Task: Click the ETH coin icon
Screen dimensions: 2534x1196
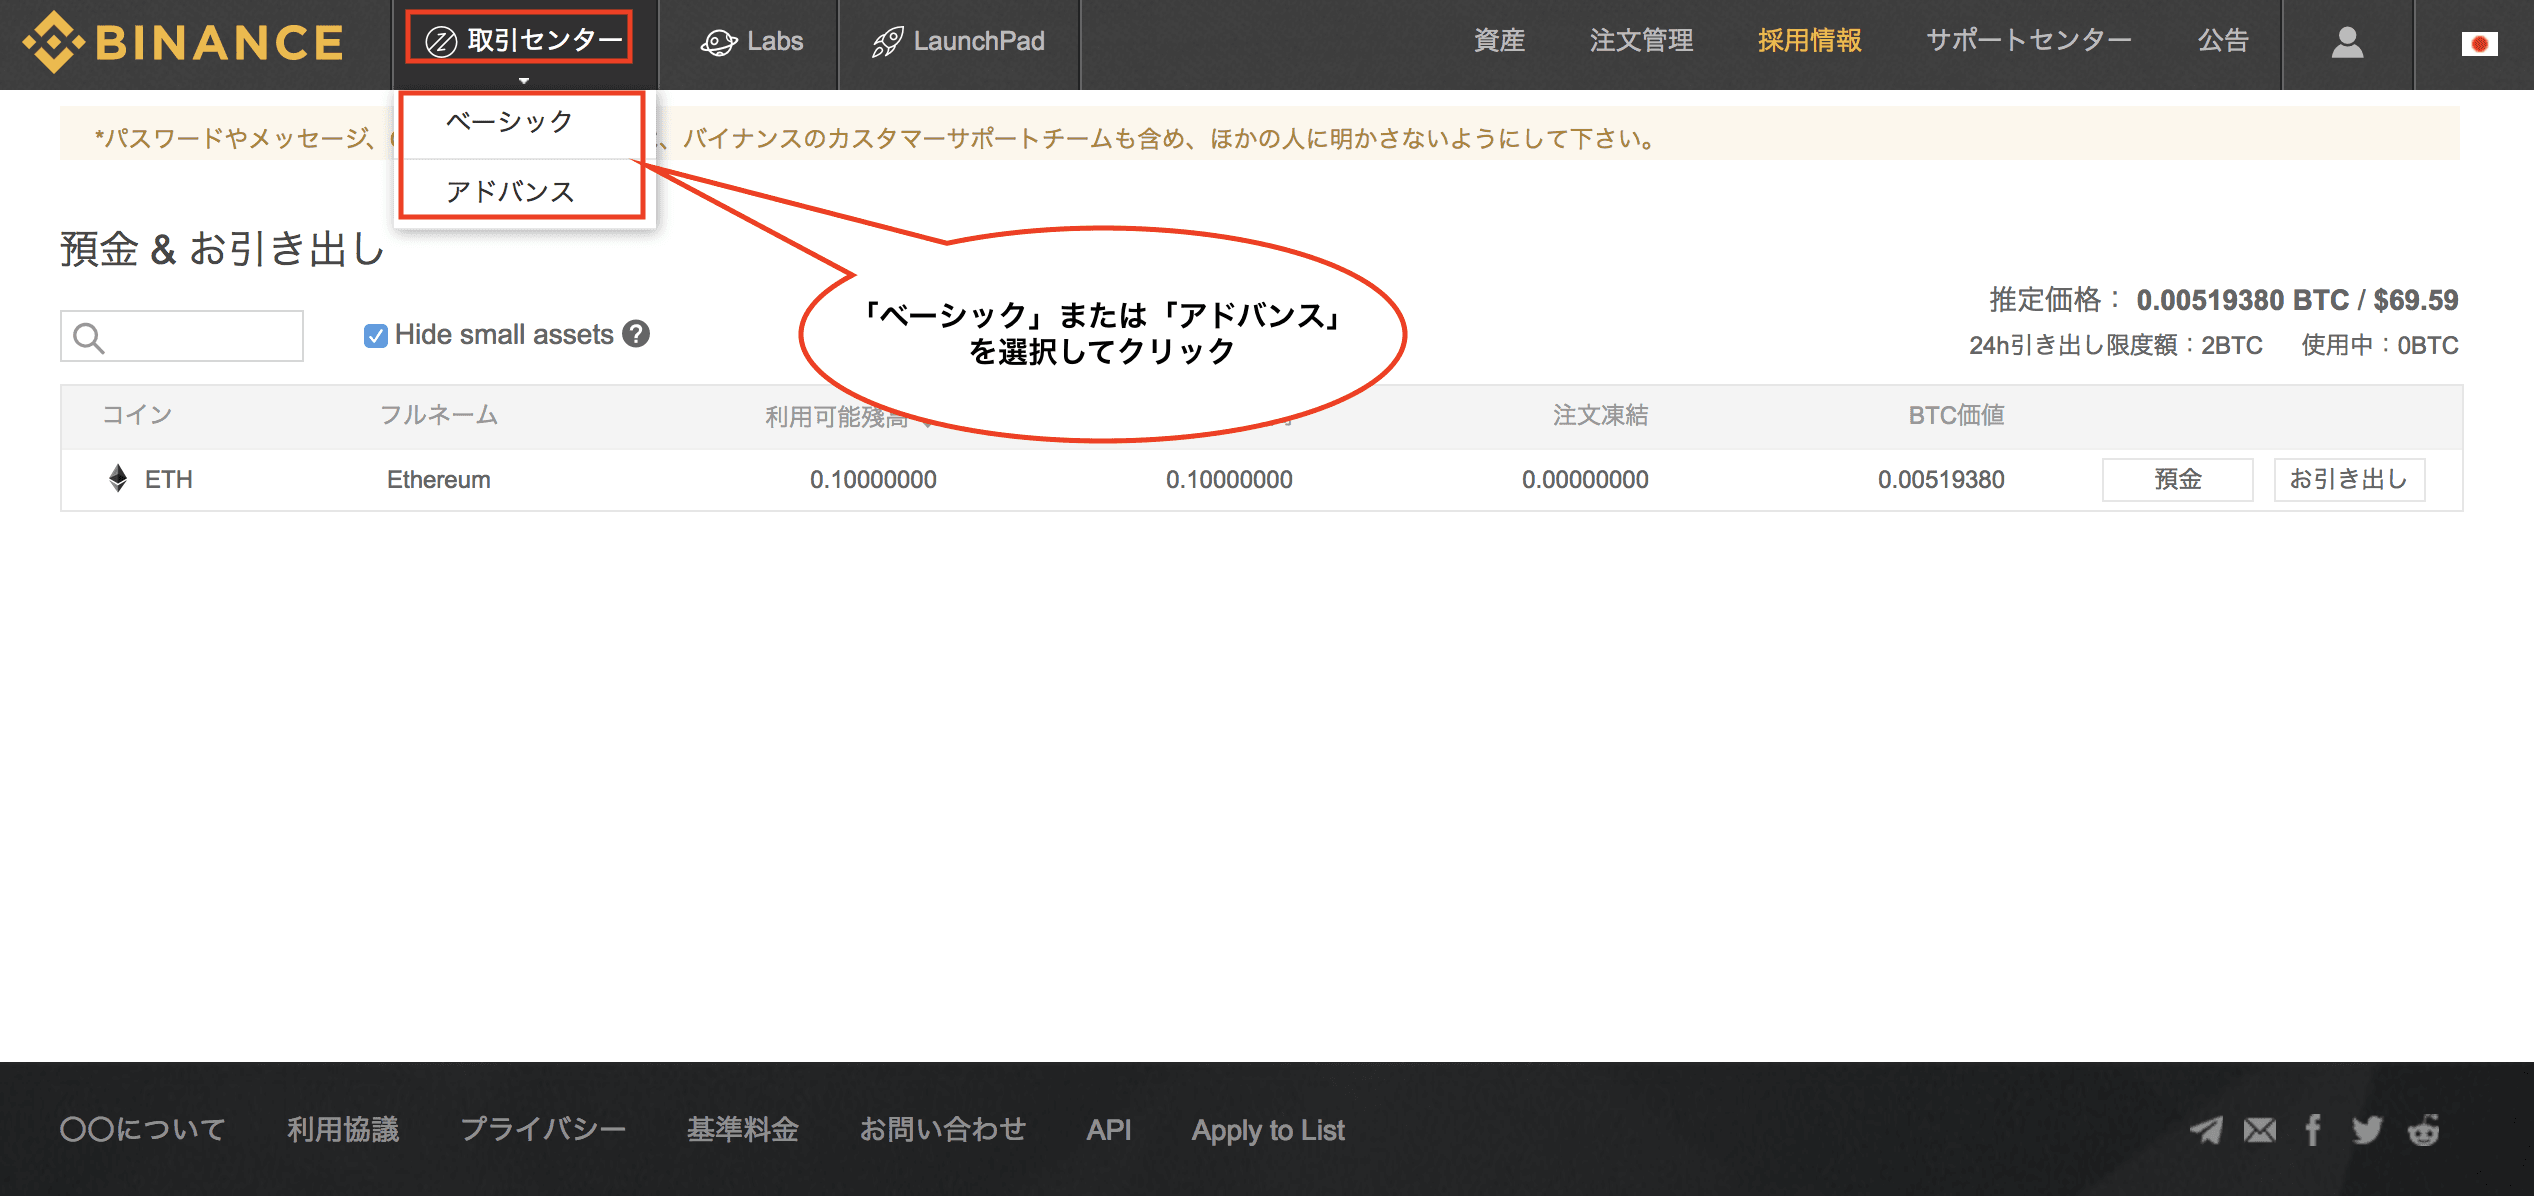Action: click(118, 479)
